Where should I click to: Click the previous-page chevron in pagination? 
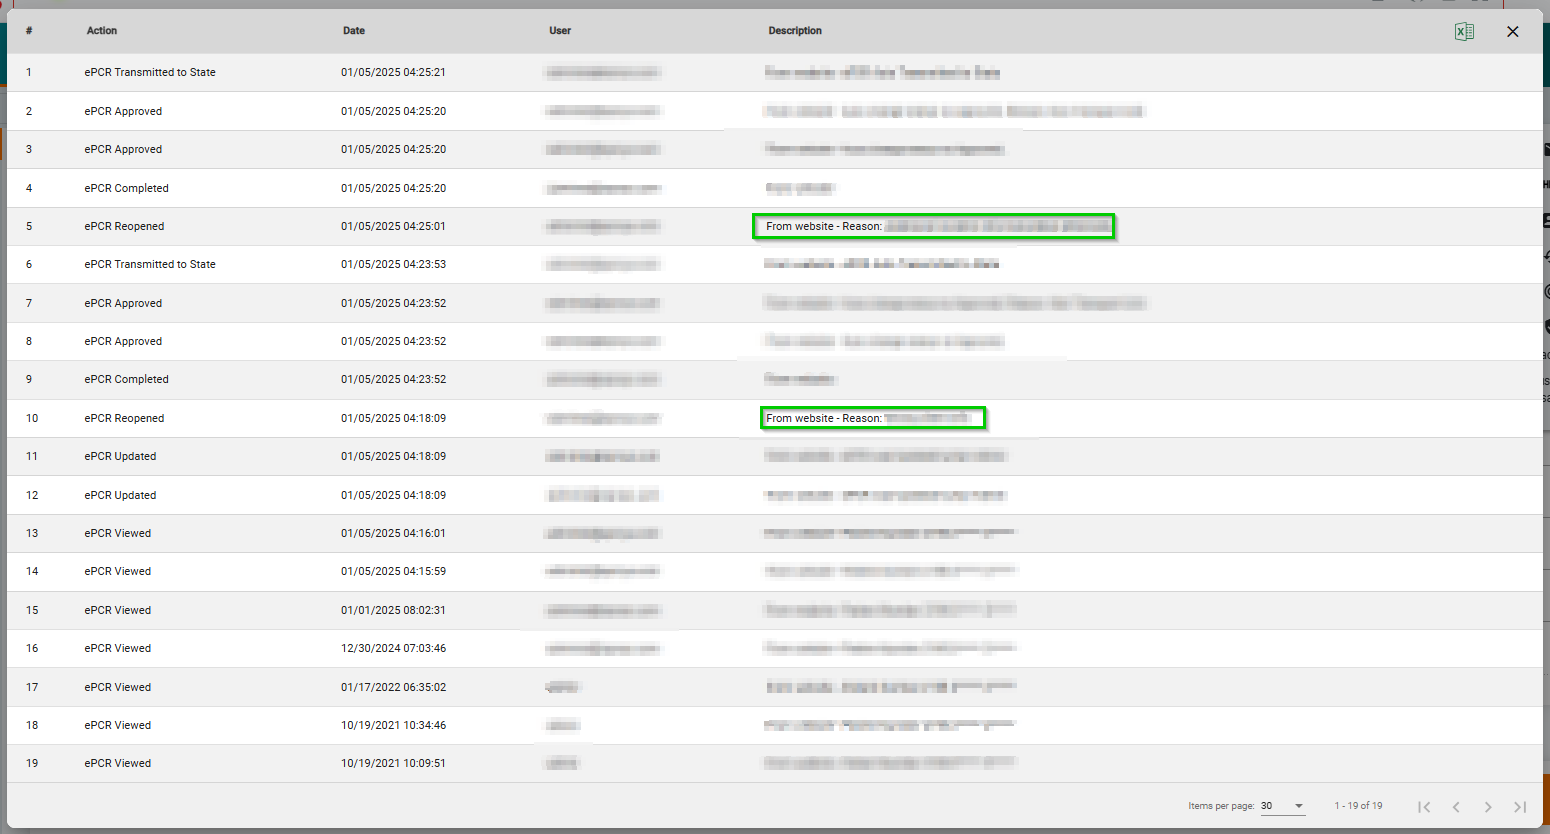(x=1456, y=807)
